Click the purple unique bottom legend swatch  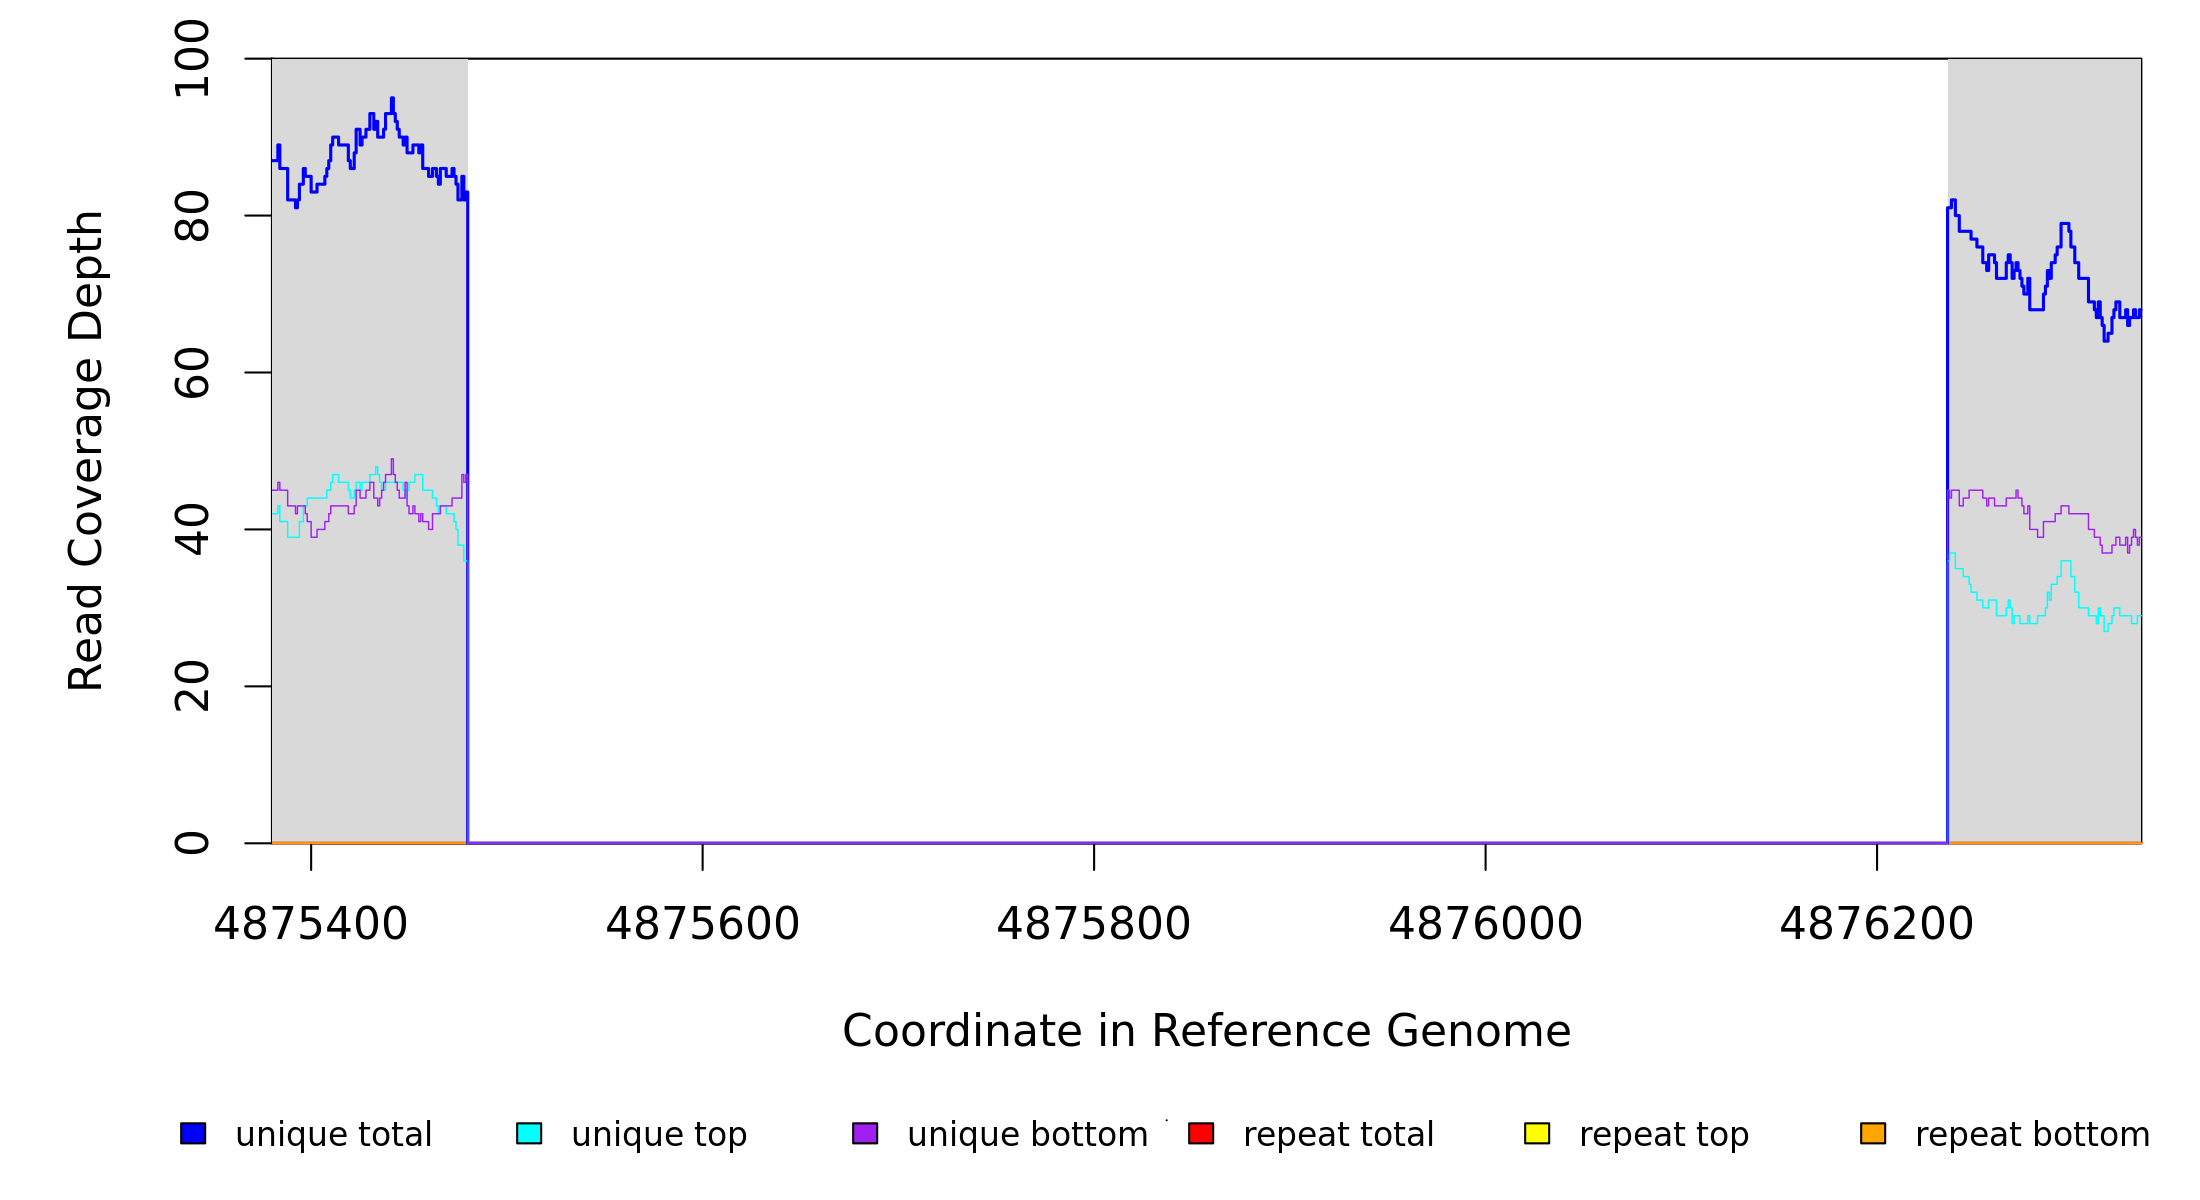865,1133
